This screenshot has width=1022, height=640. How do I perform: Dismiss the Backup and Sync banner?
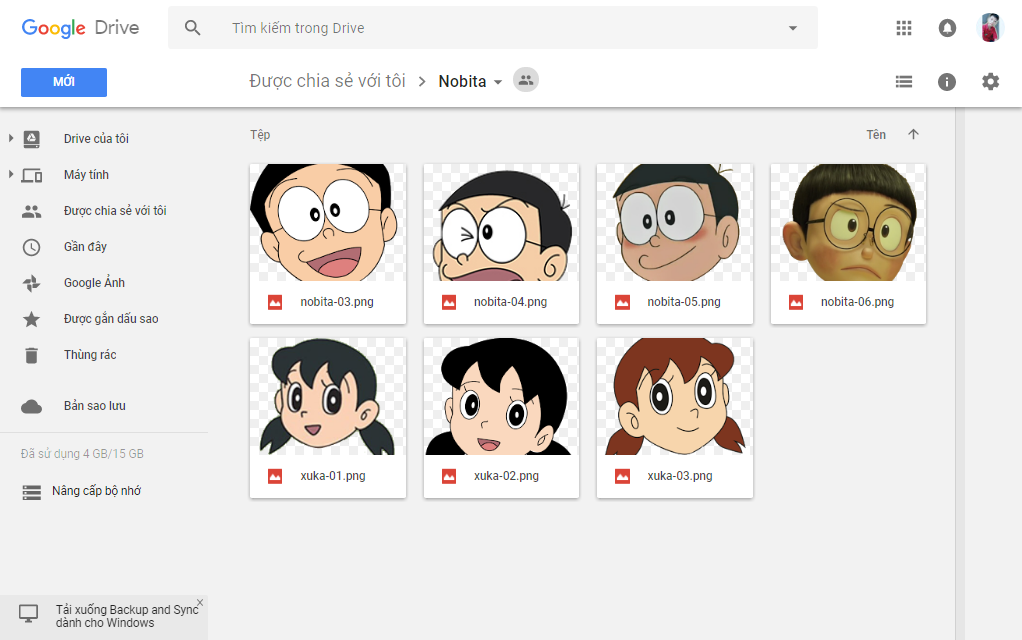(200, 603)
